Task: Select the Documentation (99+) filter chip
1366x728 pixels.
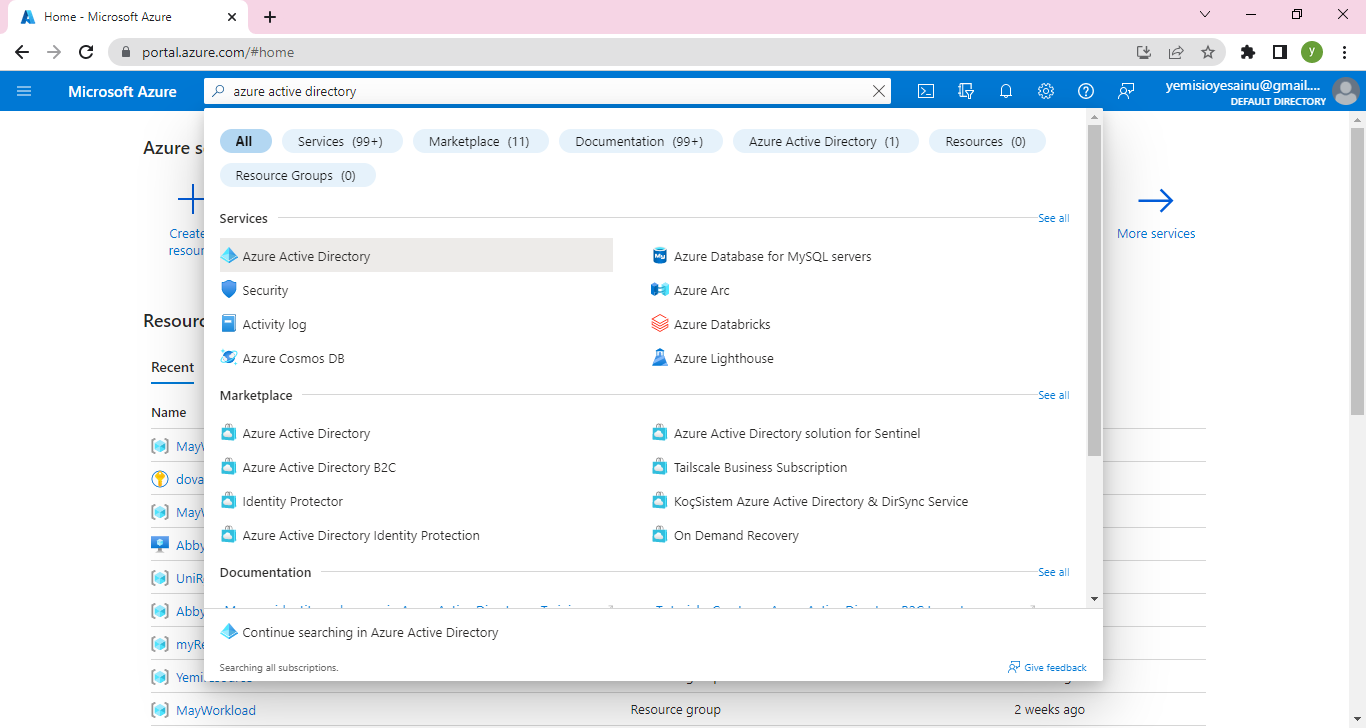Action: click(x=639, y=142)
